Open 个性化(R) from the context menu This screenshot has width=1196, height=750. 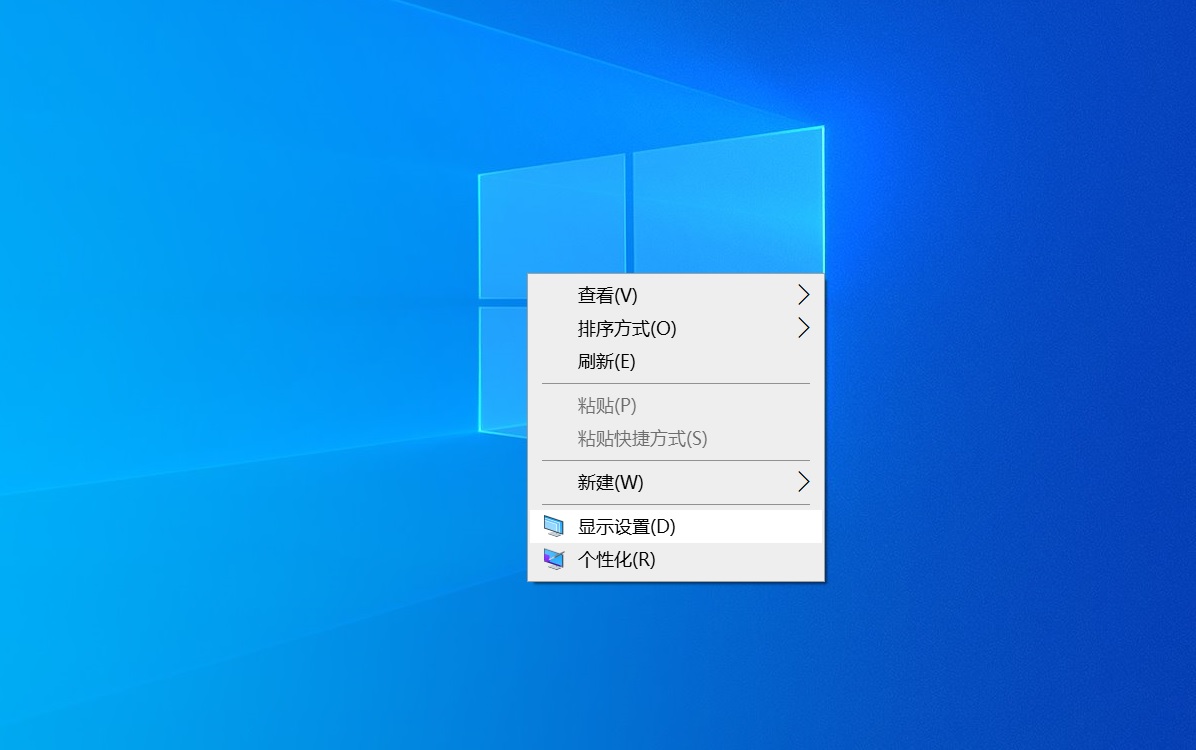click(x=676, y=560)
